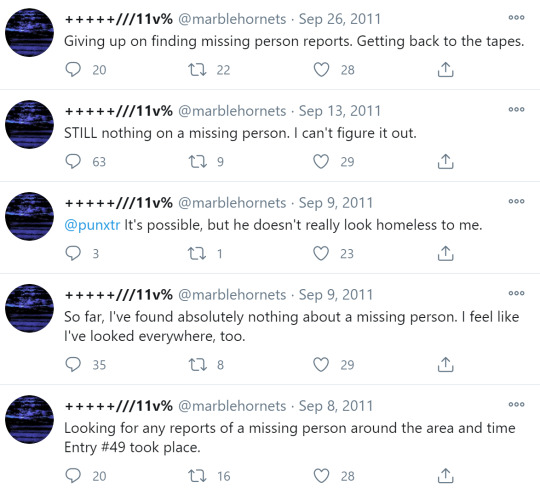Viewport: 540px width, 494px height.
Task: Open more options on Sep 13 tweet
Action: tap(516, 110)
